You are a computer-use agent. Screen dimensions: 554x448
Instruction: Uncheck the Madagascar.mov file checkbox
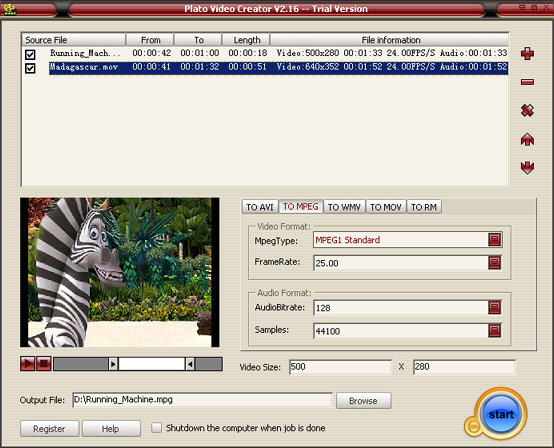tap(30, 68)
